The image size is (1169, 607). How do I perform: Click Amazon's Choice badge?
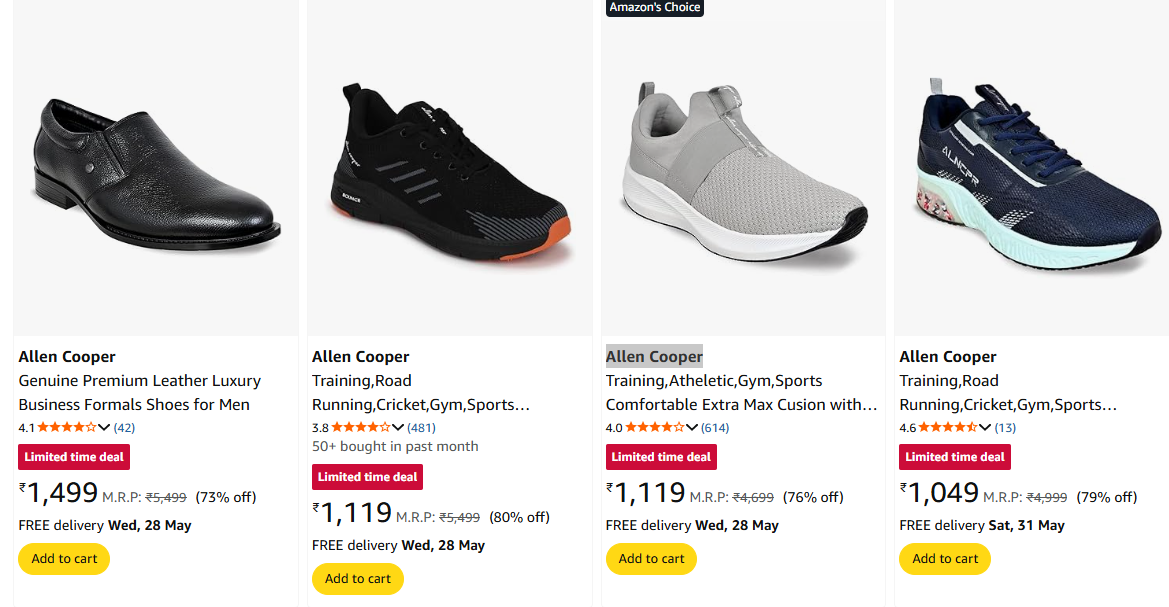pos(655,7)
